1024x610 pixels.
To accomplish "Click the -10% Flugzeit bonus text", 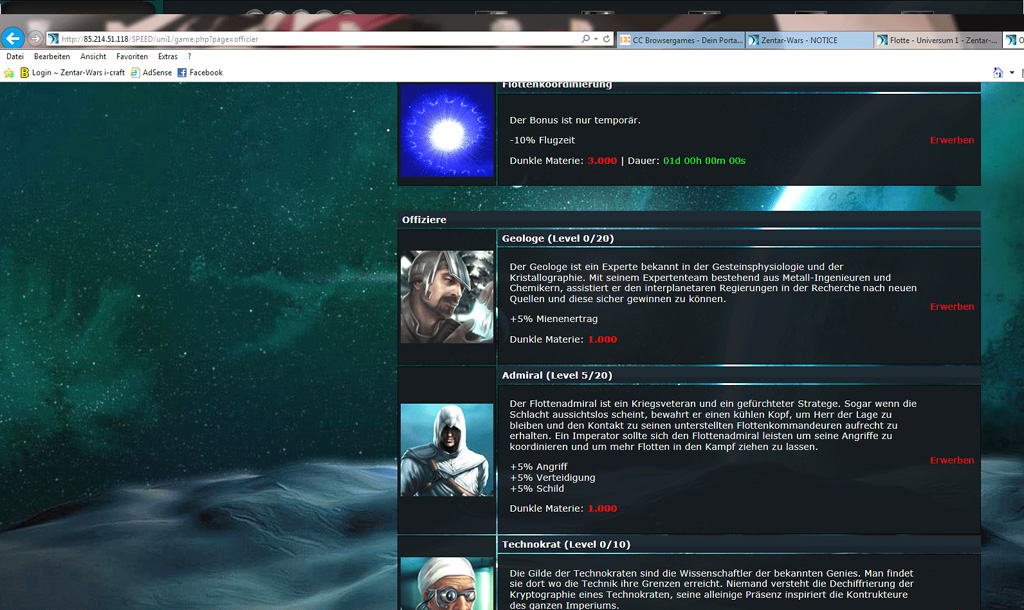I will click(542, 140).
